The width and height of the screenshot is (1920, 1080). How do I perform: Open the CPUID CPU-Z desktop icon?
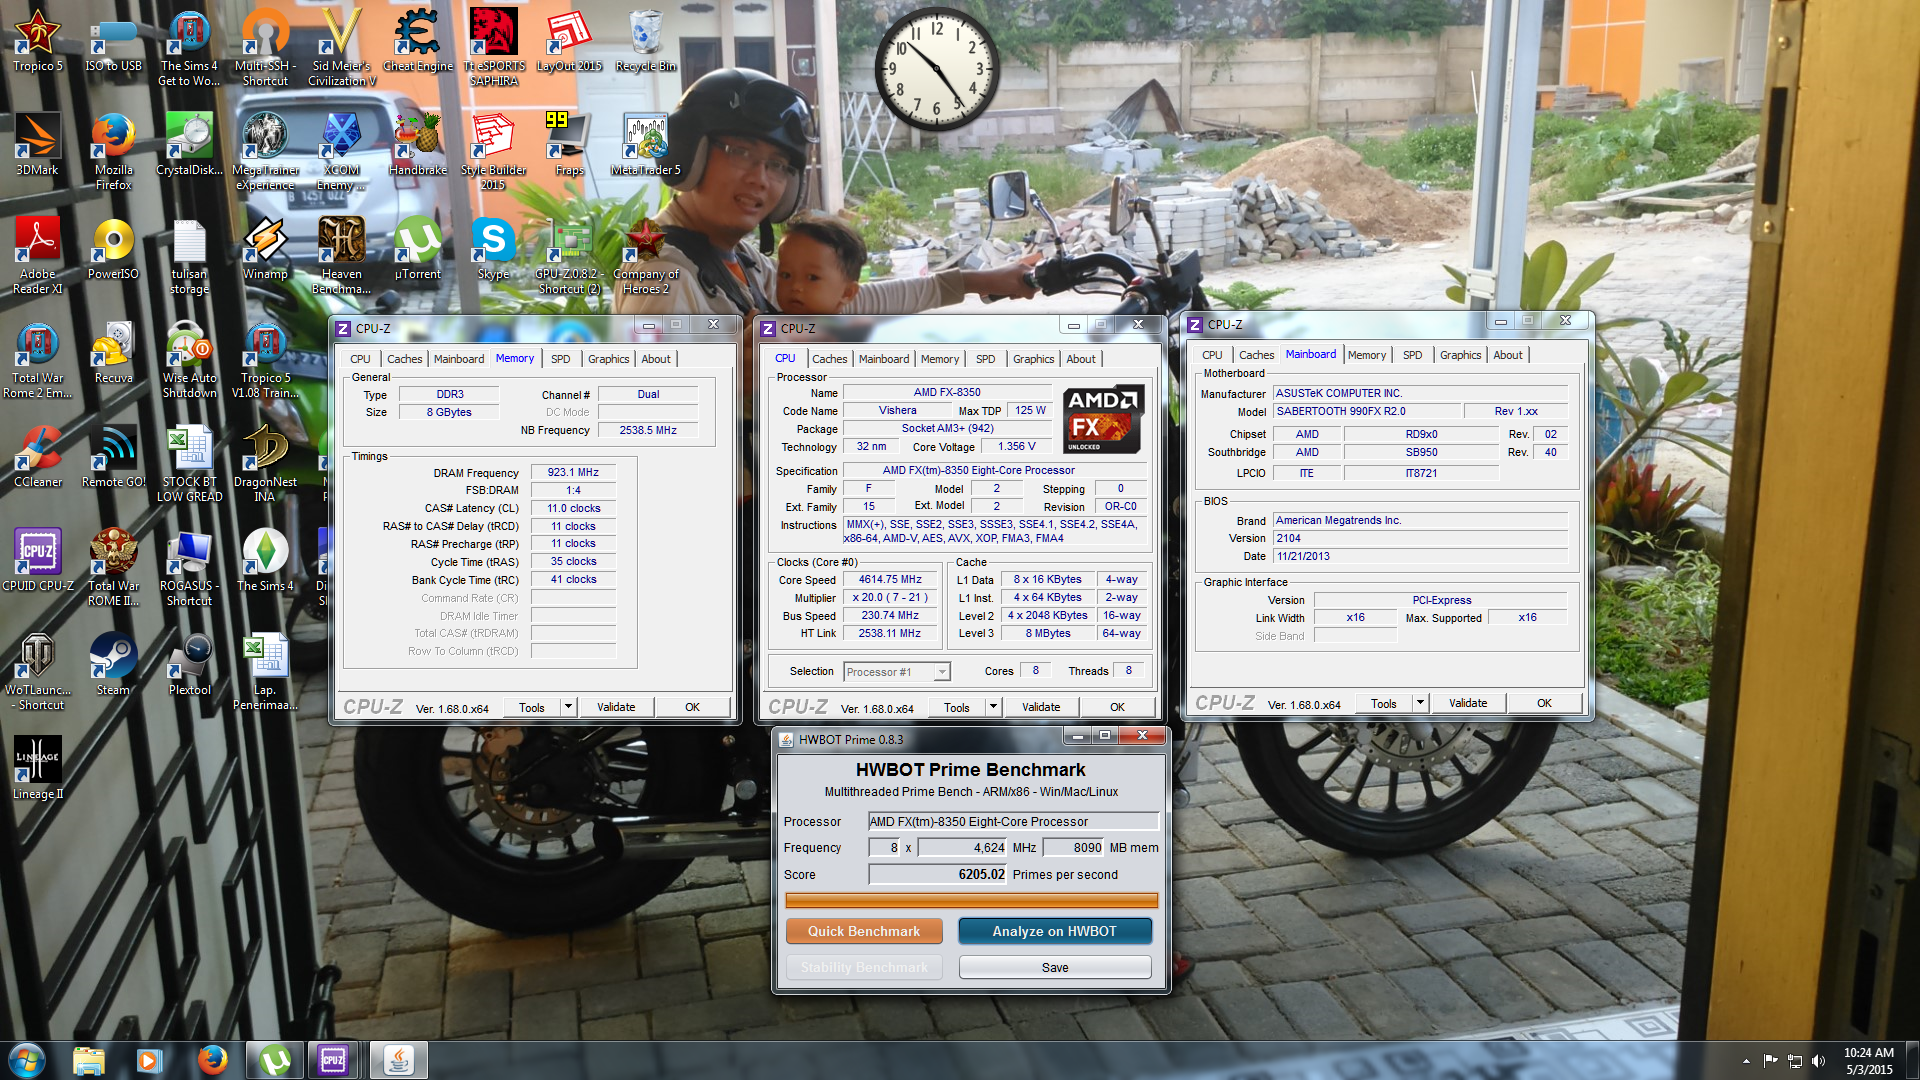pos(37,562)
